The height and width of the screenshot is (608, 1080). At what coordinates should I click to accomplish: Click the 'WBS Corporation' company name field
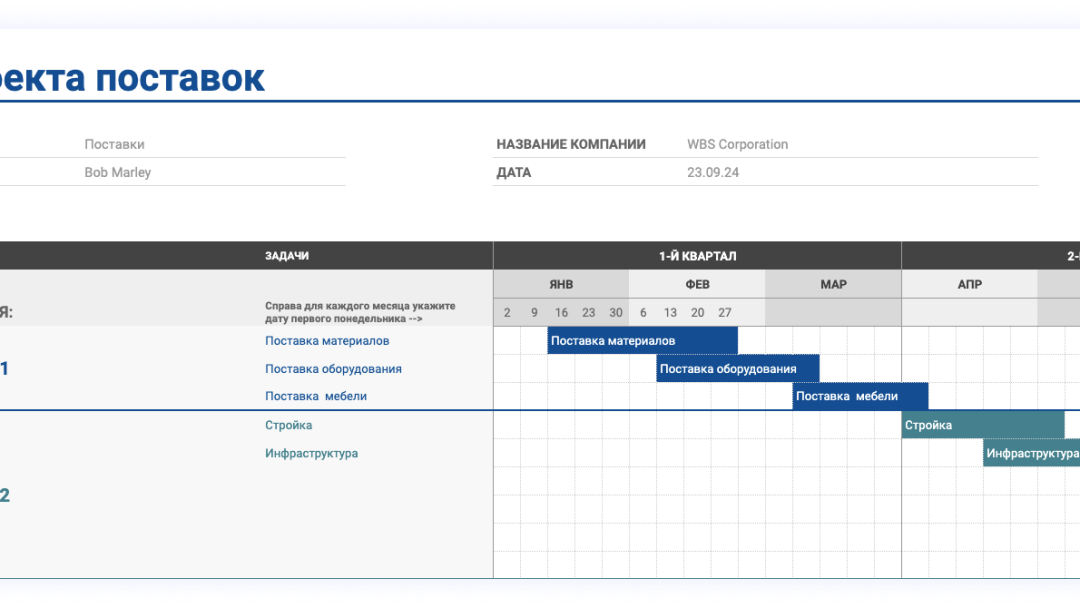coord(737,144)
